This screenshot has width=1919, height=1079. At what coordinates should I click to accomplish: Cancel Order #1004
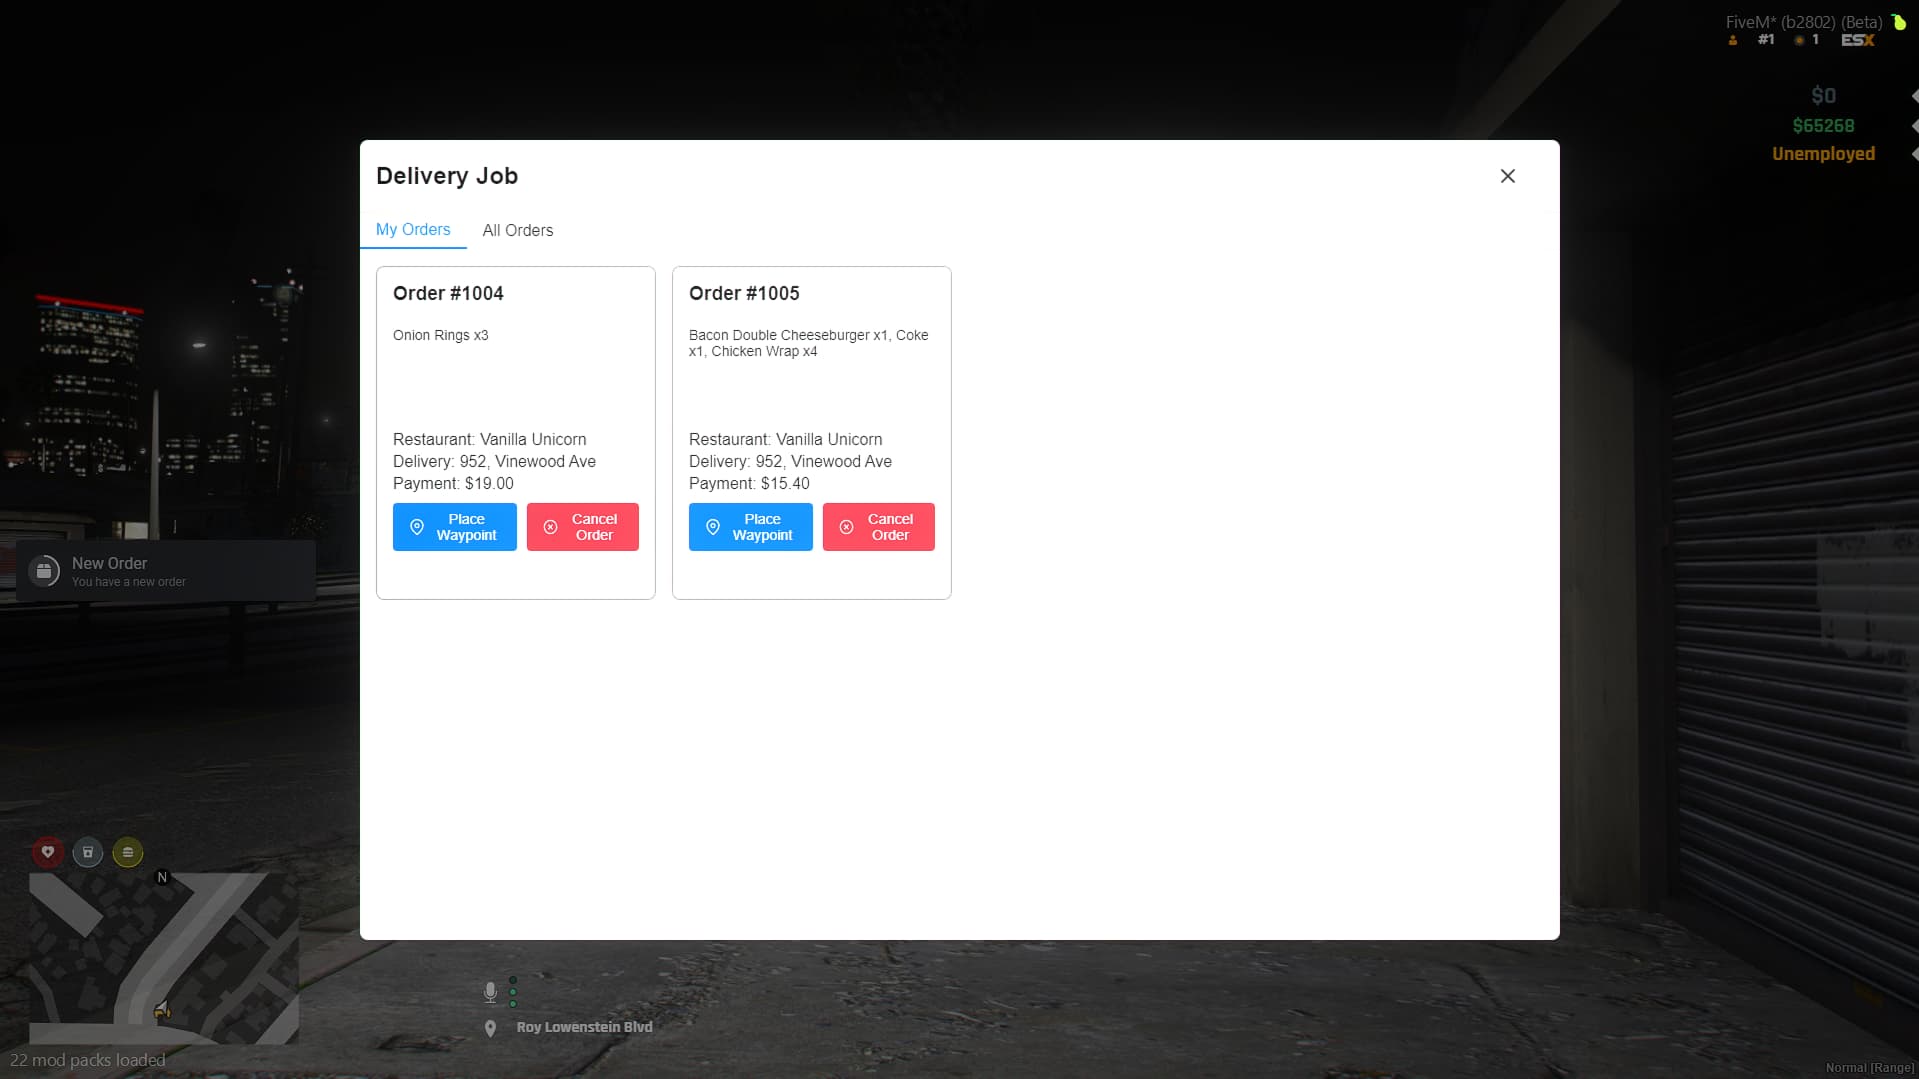pos(582,527)
